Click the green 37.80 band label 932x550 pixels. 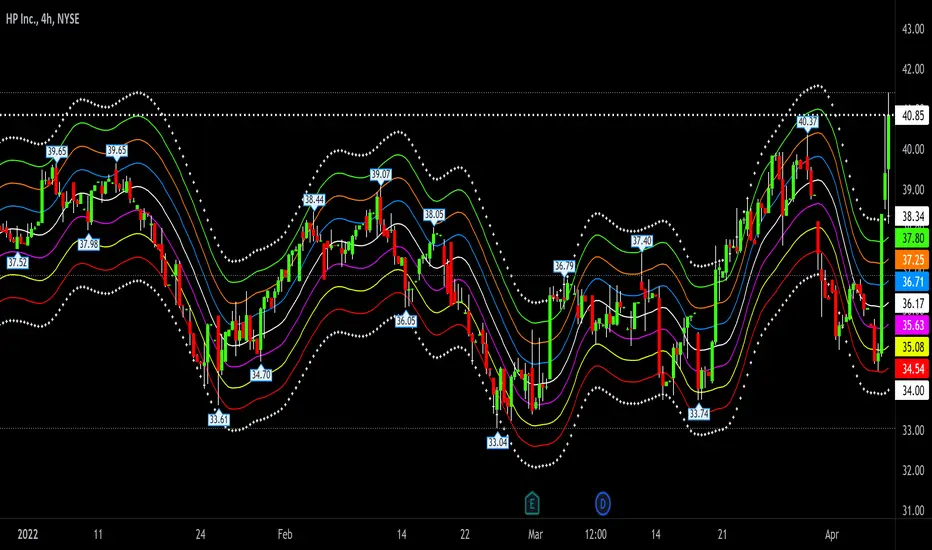coord(912,238)
